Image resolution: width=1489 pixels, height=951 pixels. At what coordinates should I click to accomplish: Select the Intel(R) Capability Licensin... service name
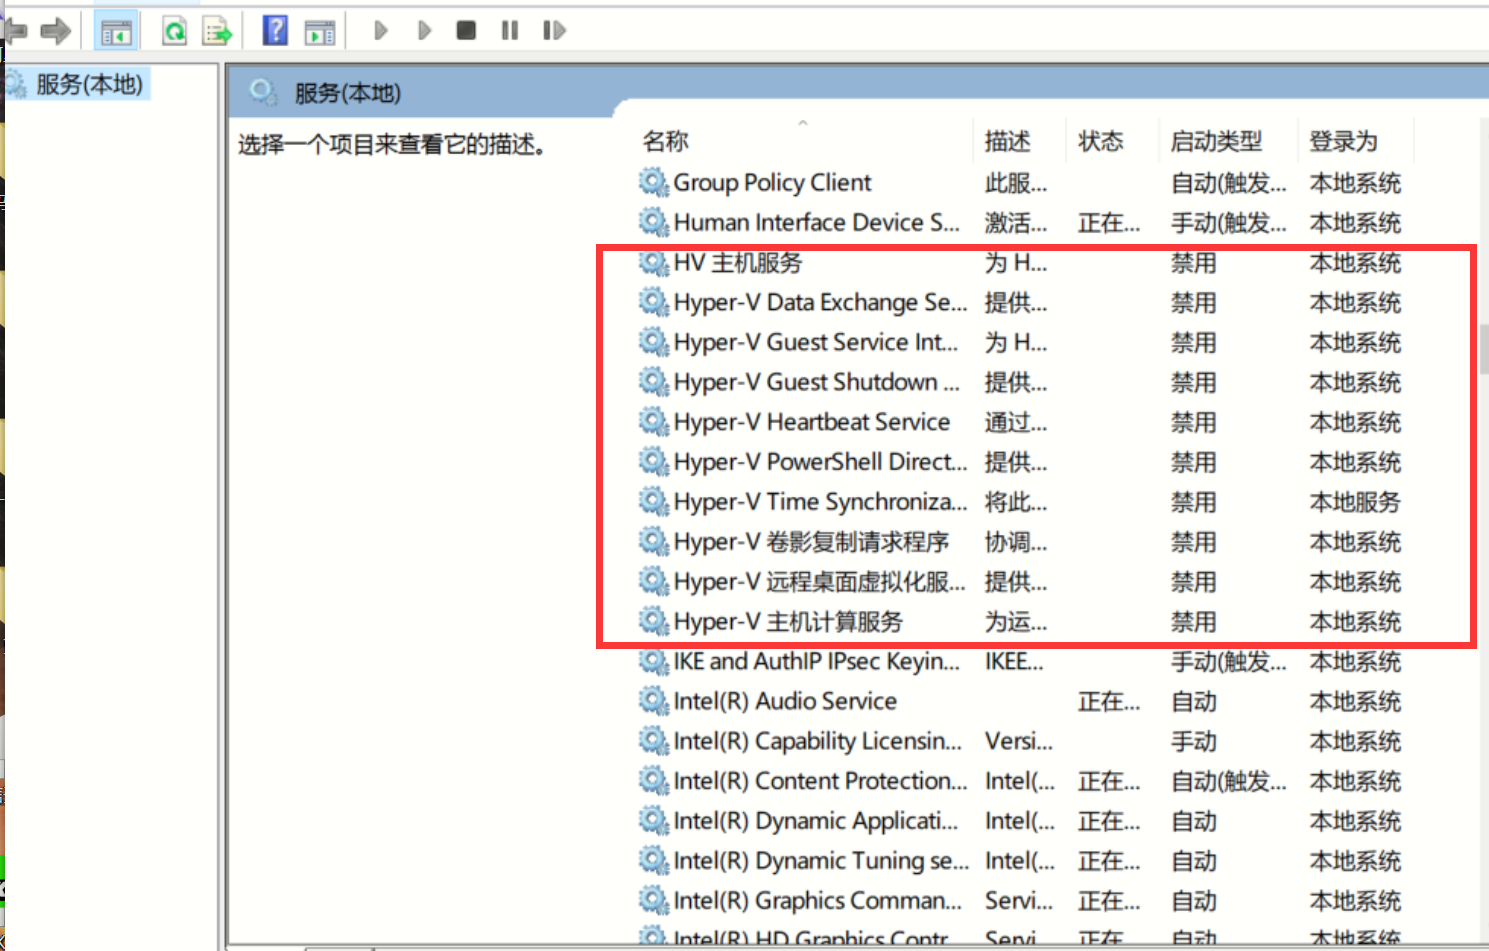pyautogui.click(x=818, y=742)
